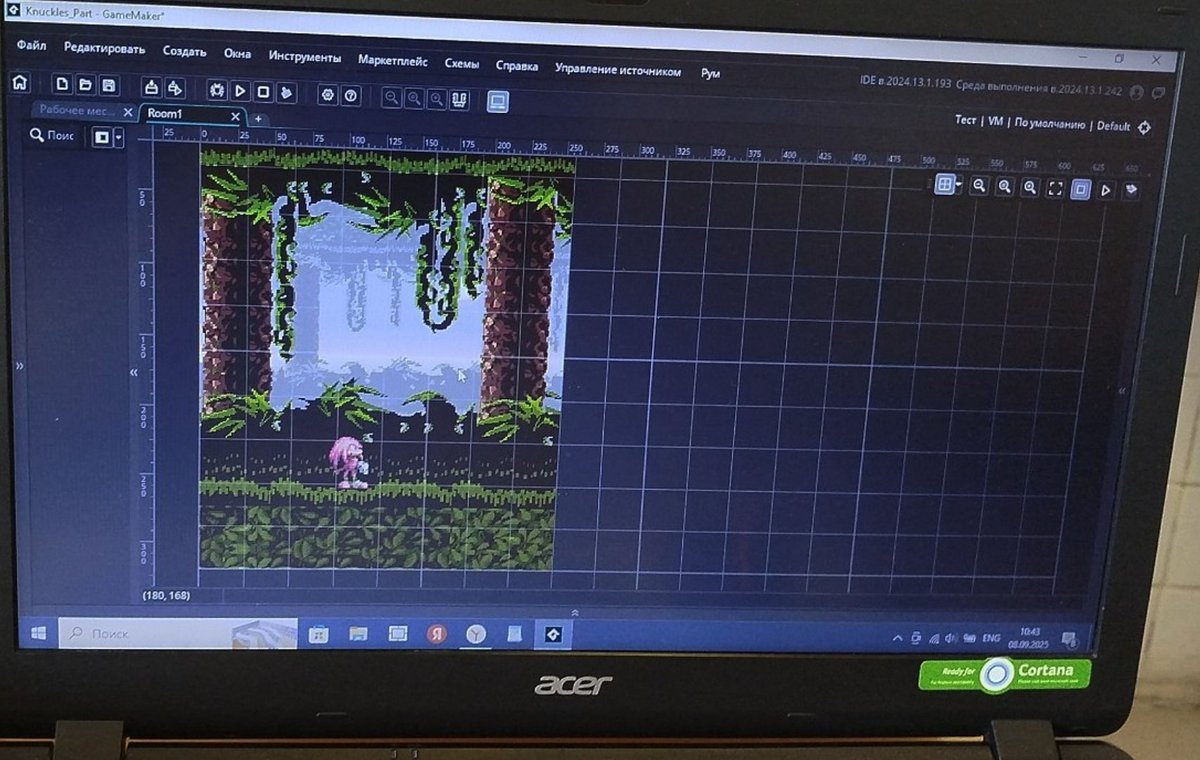Zoom in using the room editor toolbar

(x=1030, y=188)
